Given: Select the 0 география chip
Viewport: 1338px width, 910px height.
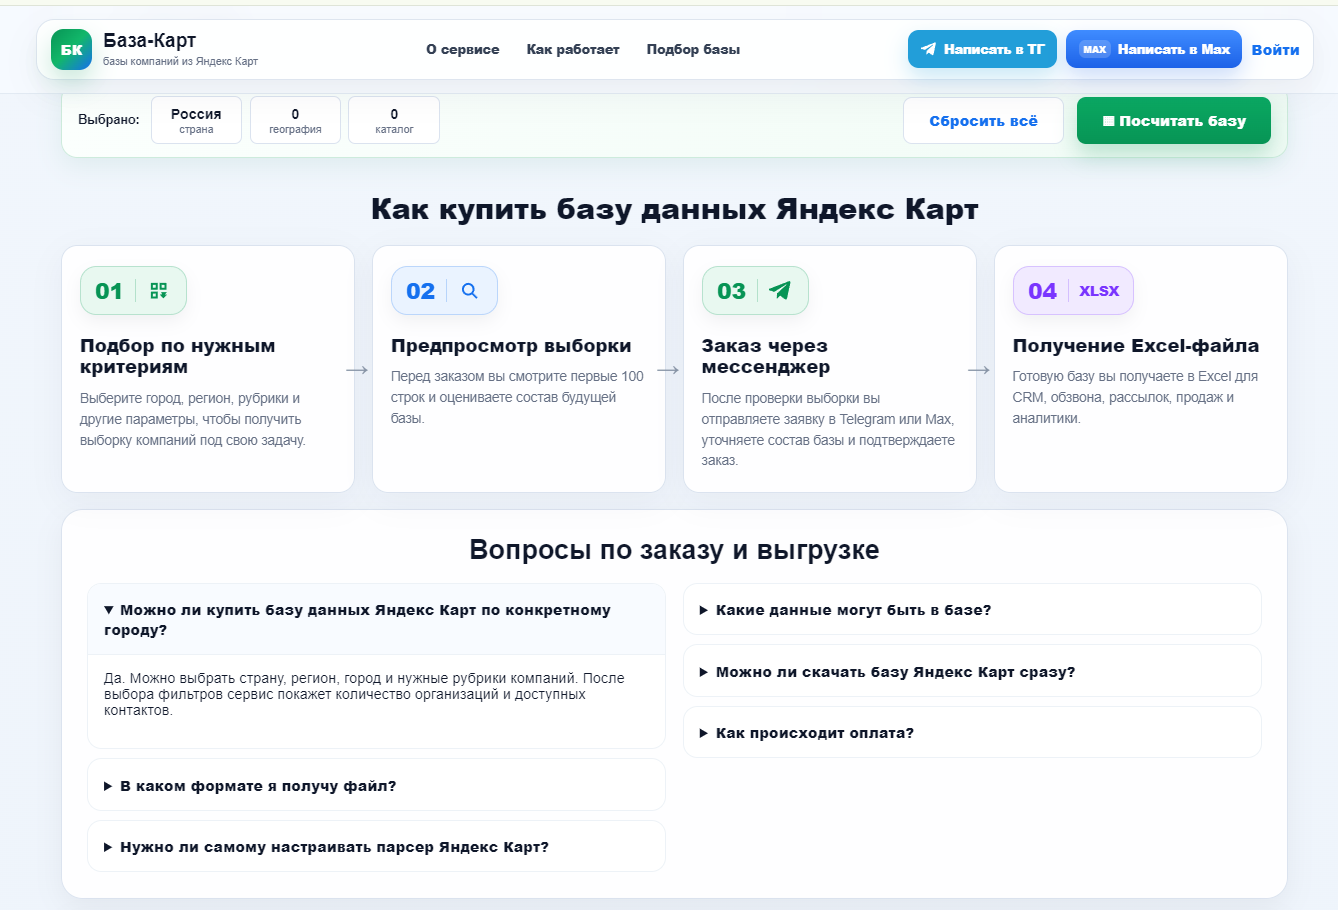Looking at the screenshot, I should tap(295, 120).
